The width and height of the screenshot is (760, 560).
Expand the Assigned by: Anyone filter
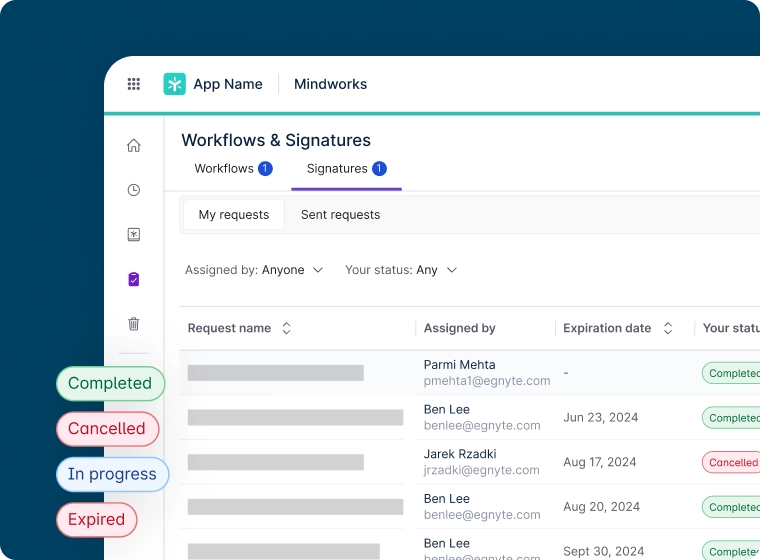click(x=254, y=270)
